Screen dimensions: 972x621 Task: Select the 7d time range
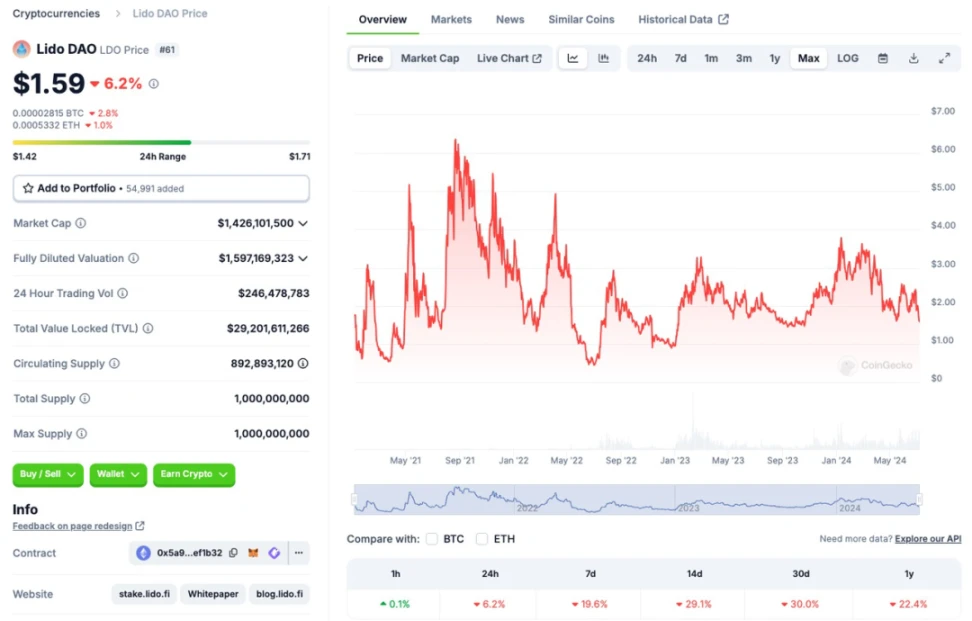(680, 58)
